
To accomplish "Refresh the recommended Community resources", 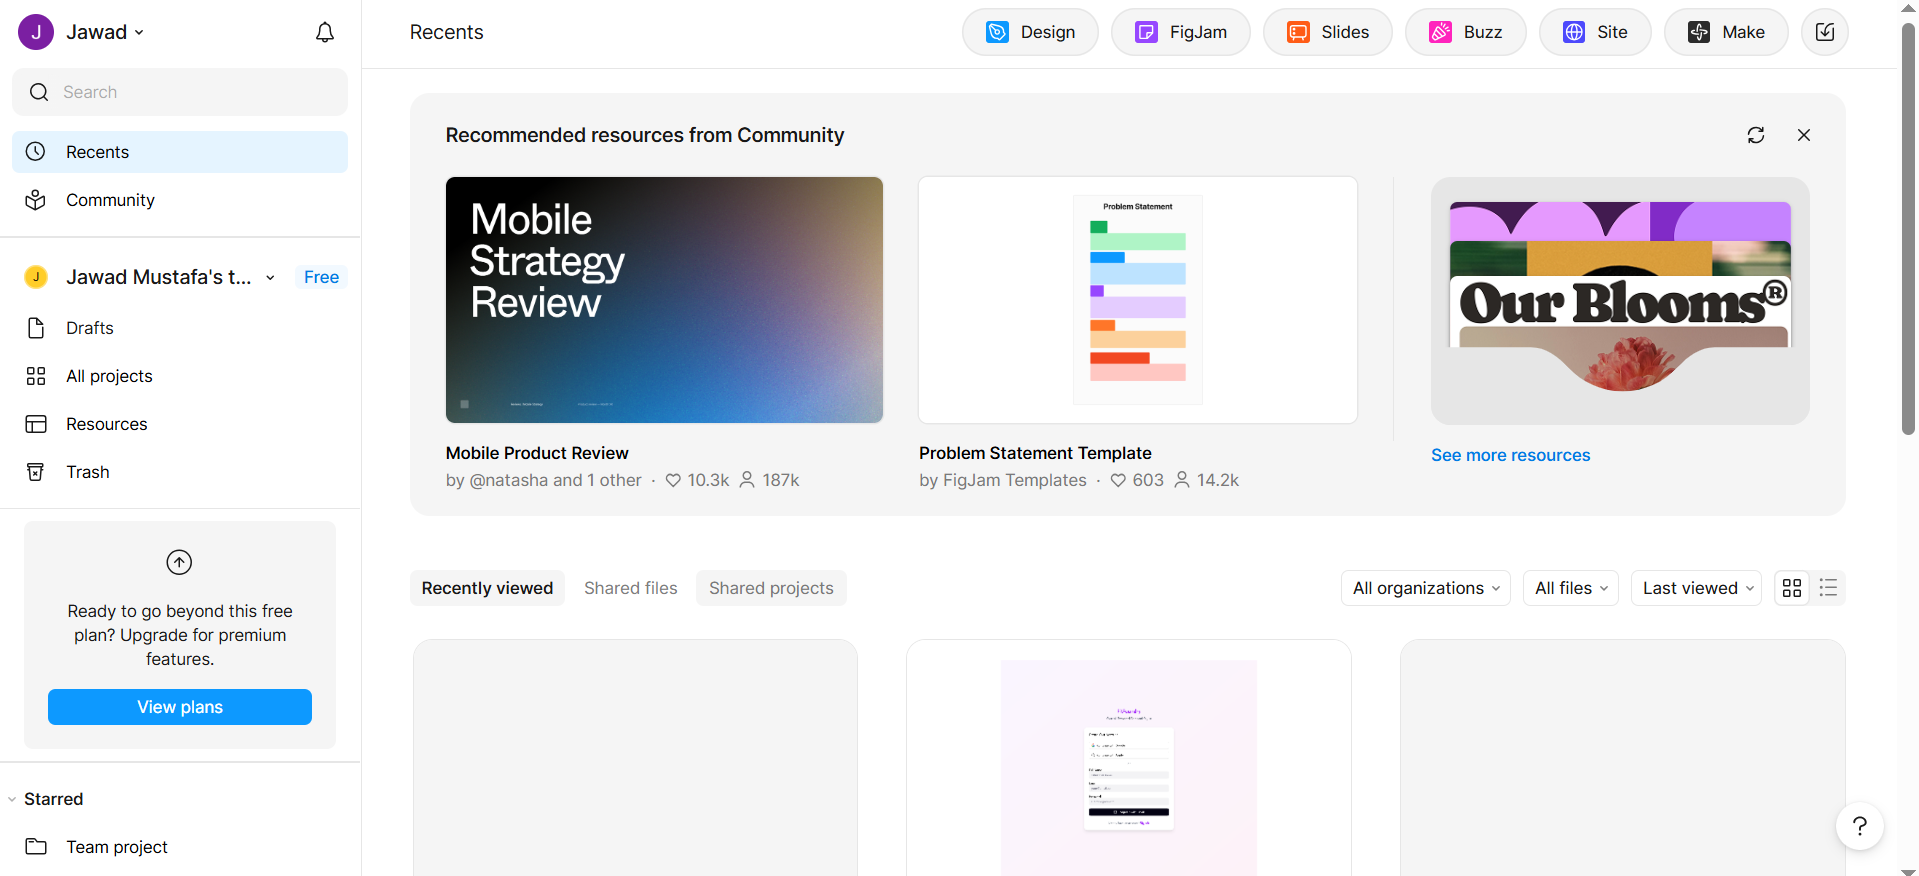I will 1755,135.
